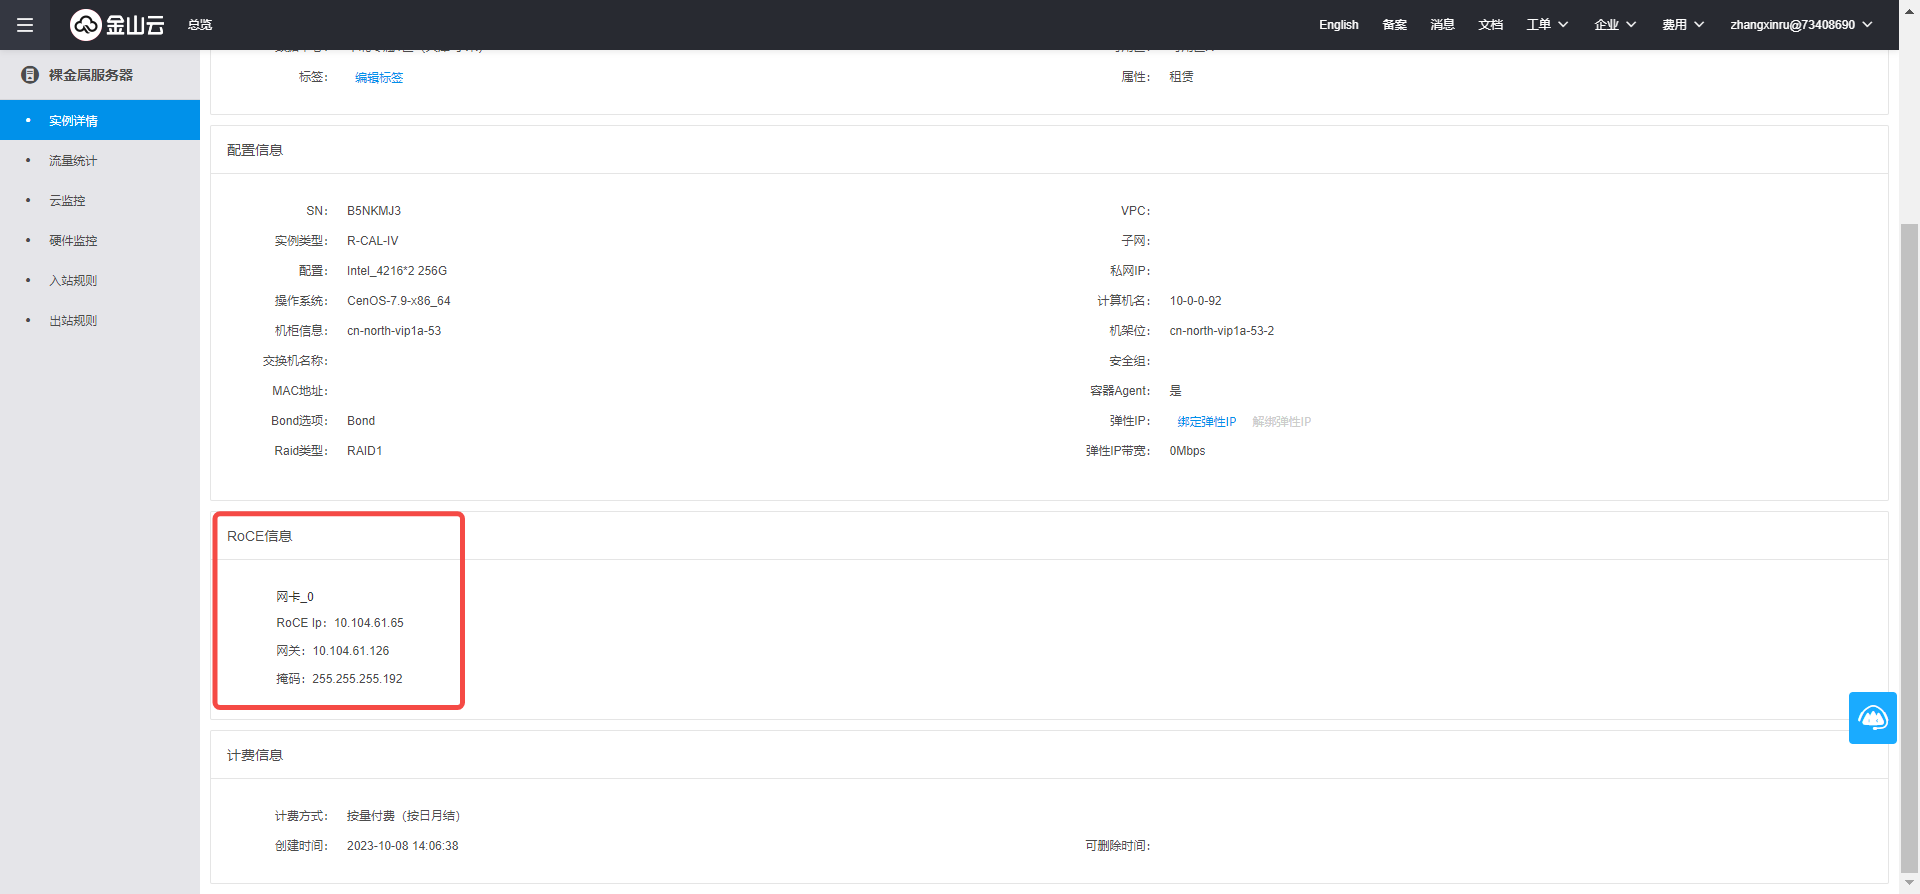Select 云监控 in sidebar

point(67,201)
